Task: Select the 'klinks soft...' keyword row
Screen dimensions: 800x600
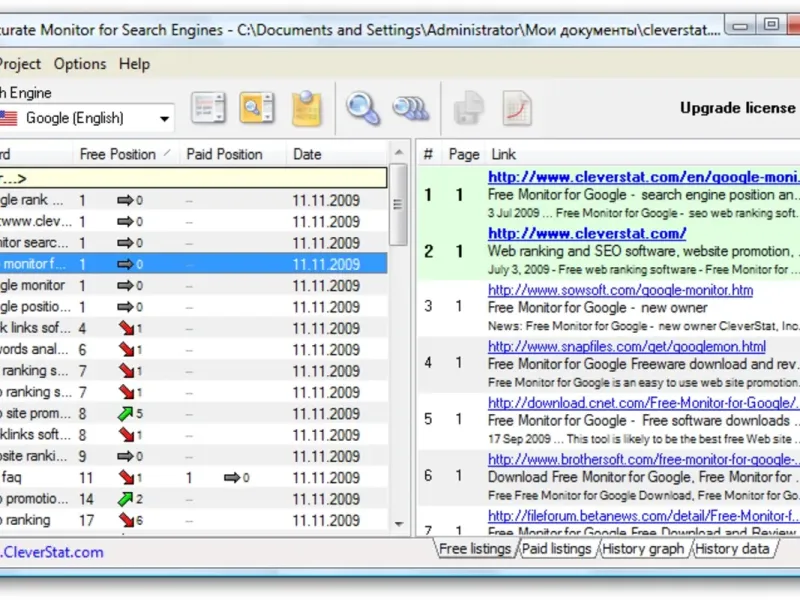Action: 194,435
